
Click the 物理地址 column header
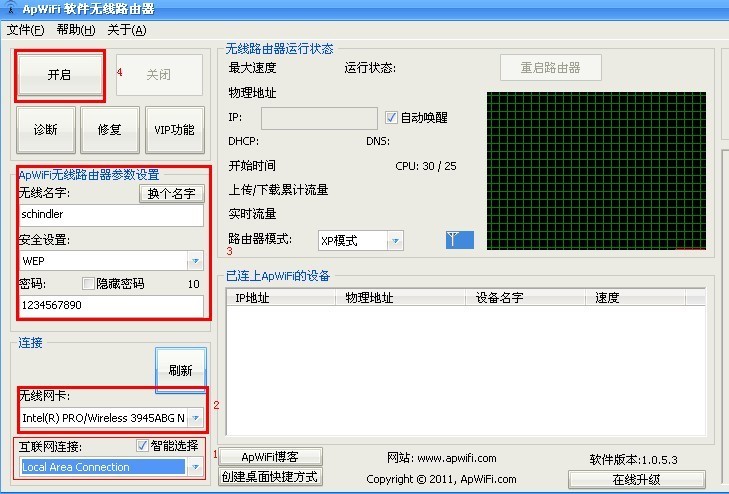(400, 297)
